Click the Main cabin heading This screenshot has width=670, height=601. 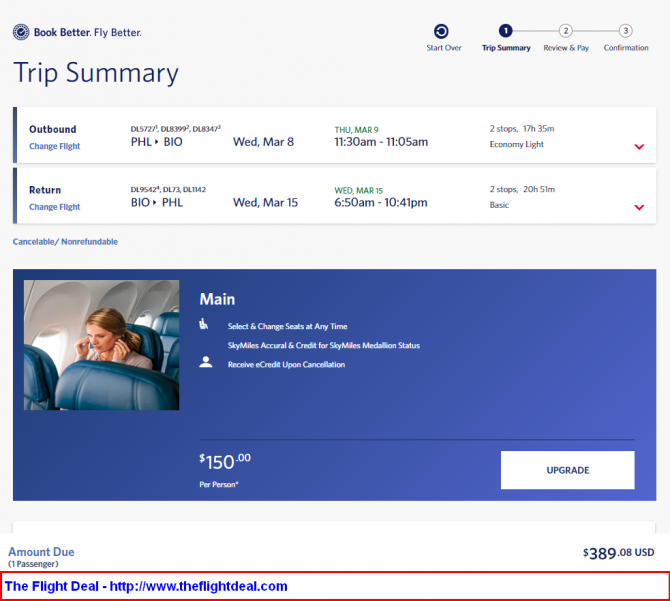click(x=217, y=299)
